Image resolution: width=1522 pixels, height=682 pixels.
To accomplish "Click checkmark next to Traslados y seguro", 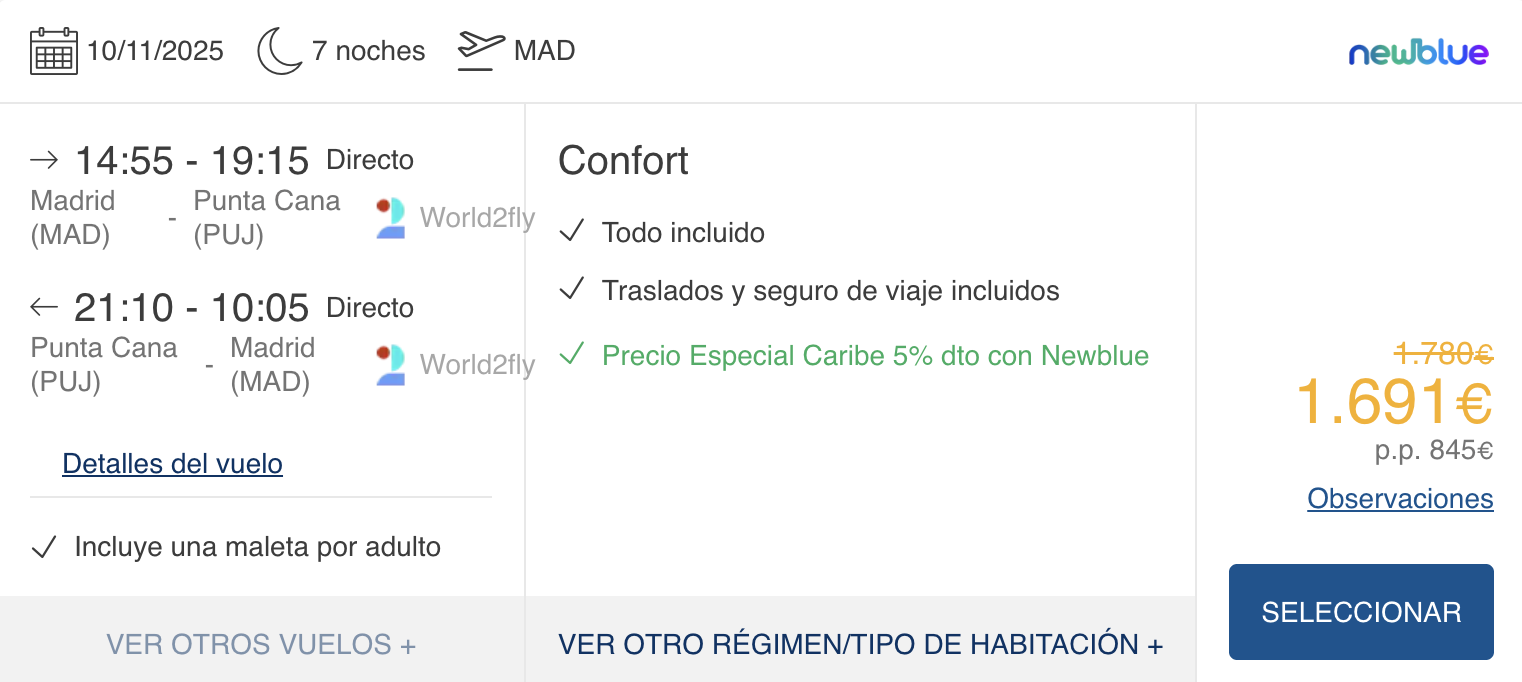I will tap(572, 290).
